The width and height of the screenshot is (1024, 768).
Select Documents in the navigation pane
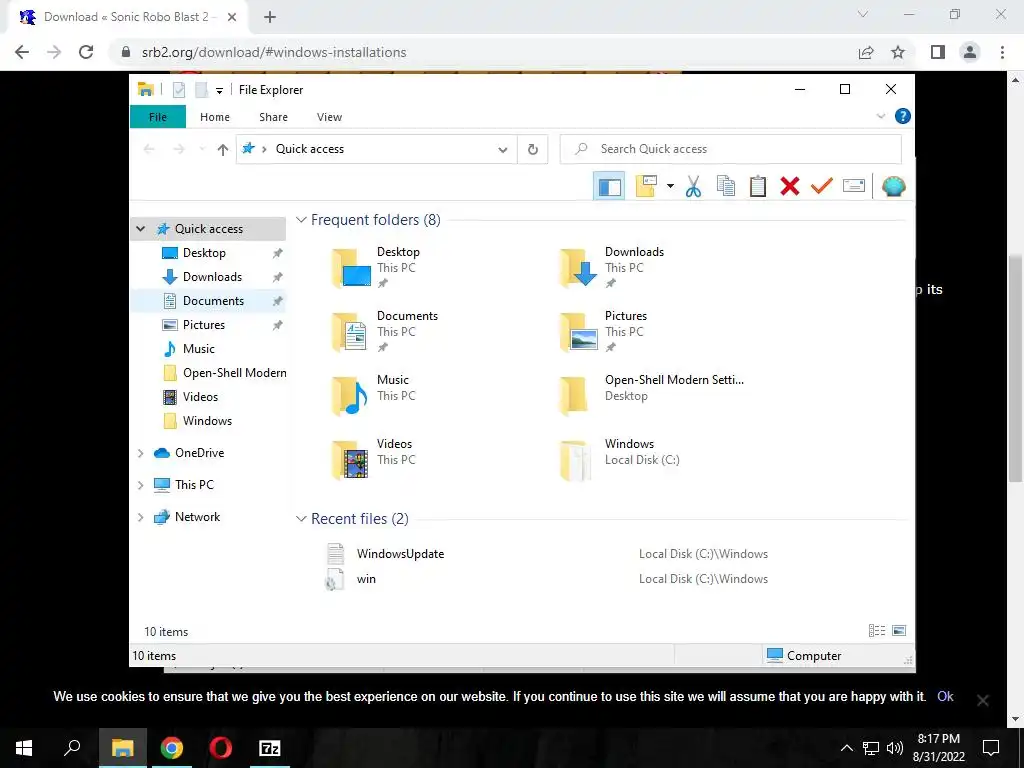click(x=213, y=301)
